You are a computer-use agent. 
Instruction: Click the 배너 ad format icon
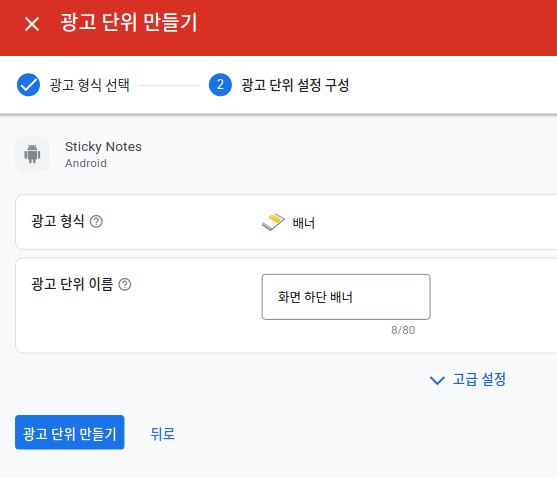(x=273, y=222)
